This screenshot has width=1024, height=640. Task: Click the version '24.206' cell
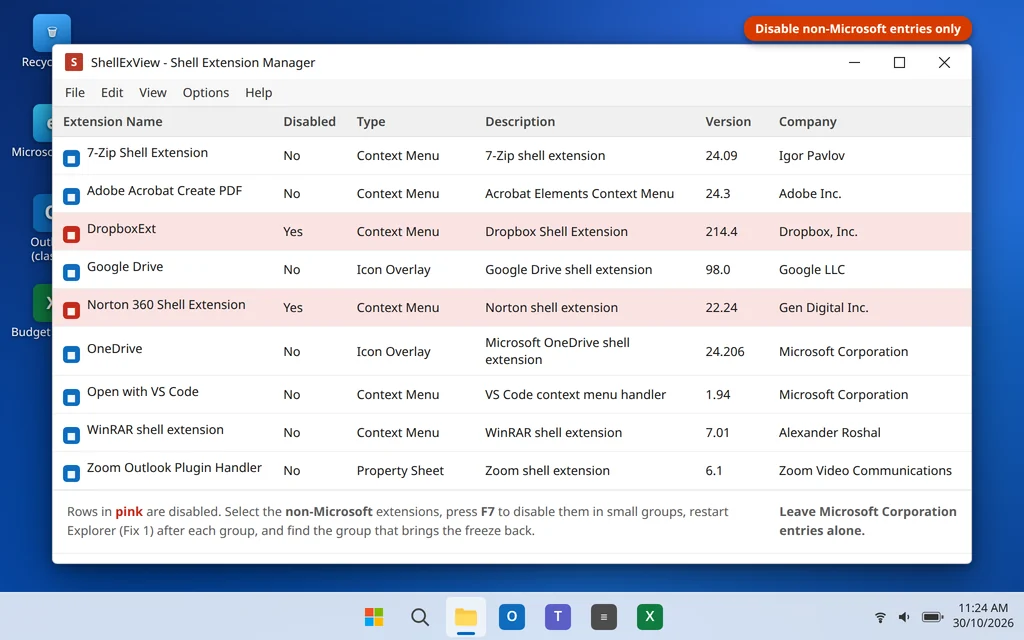point(725,351)
